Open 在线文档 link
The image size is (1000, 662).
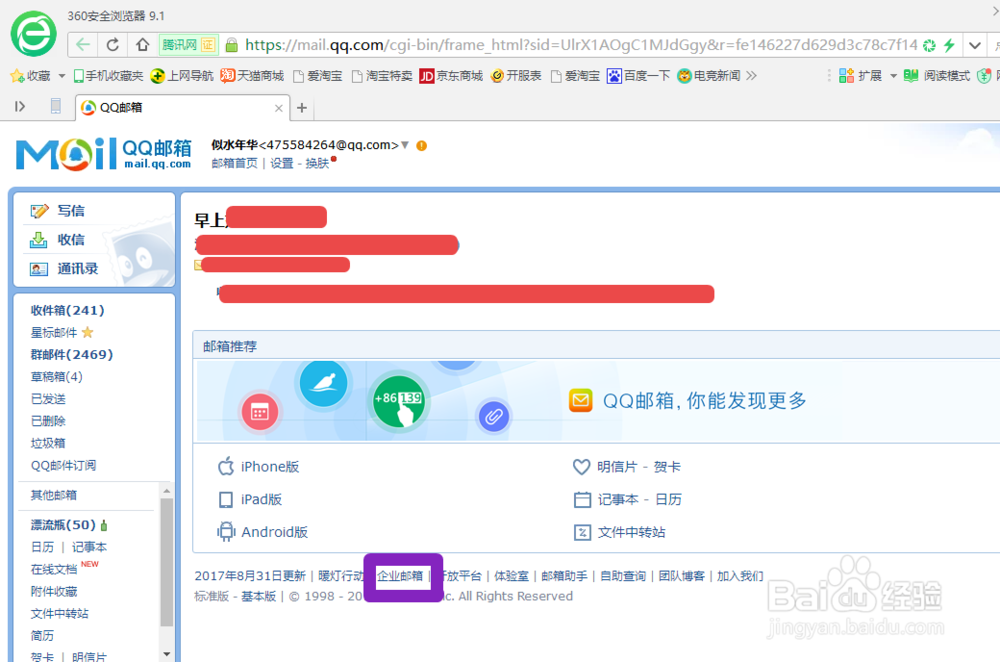[x=54, y=570]
